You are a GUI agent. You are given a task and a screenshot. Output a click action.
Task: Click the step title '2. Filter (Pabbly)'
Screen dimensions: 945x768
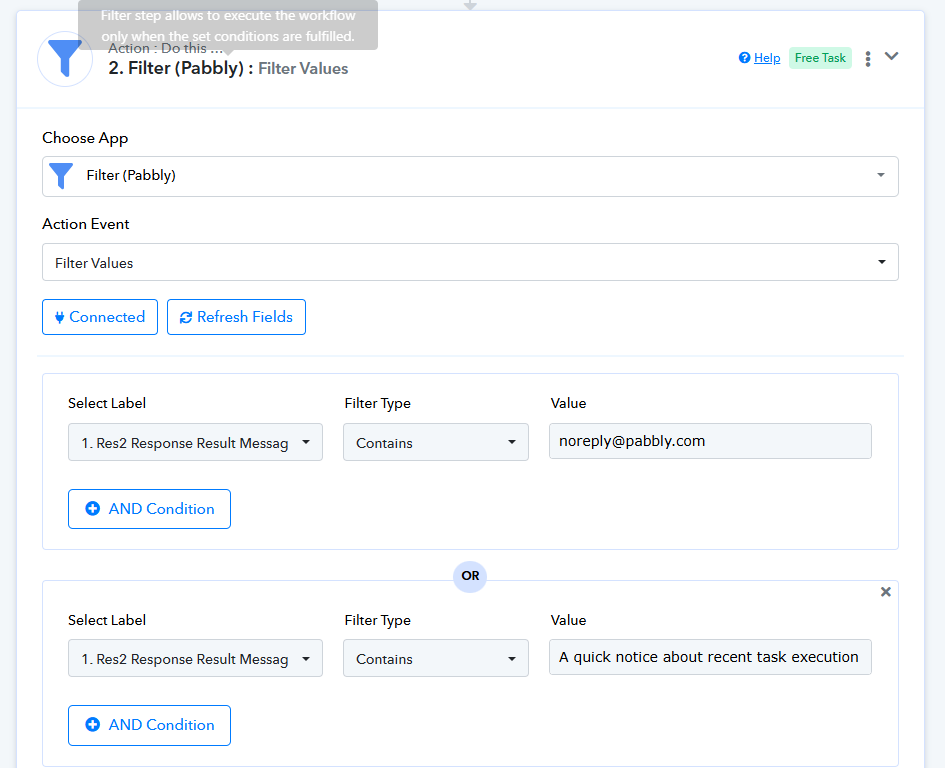(176, 68)
